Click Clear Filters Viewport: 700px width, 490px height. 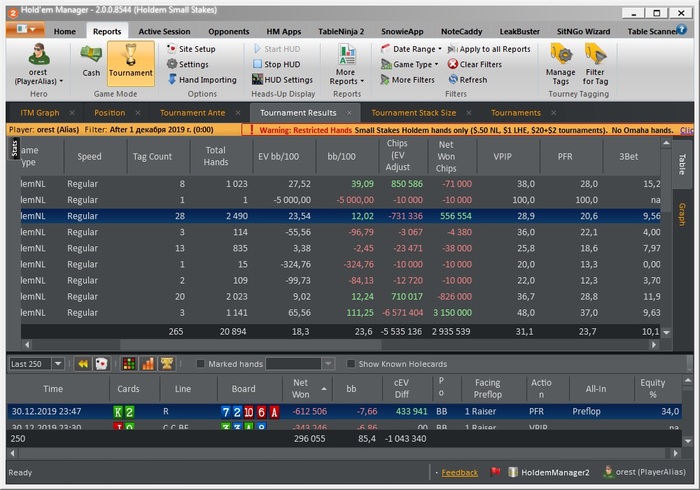pos(475,64)
